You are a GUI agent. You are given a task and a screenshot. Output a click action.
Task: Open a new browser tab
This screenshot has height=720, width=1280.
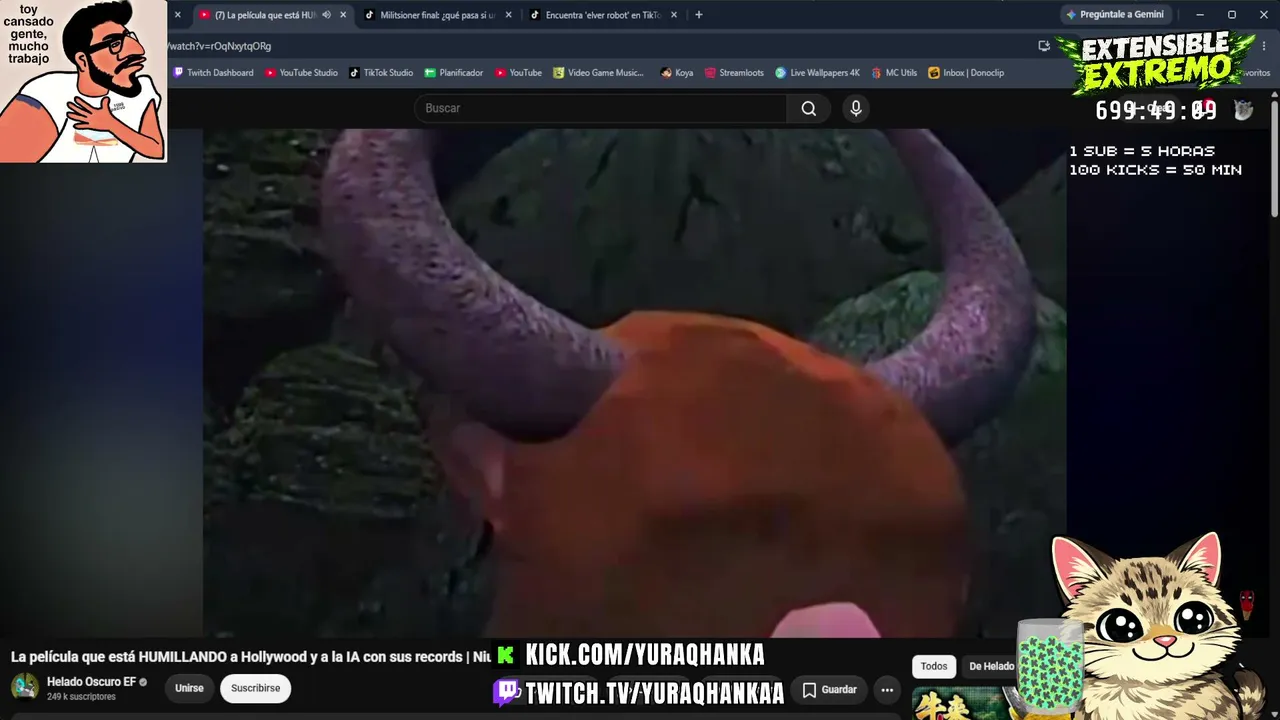coord(699,15)
